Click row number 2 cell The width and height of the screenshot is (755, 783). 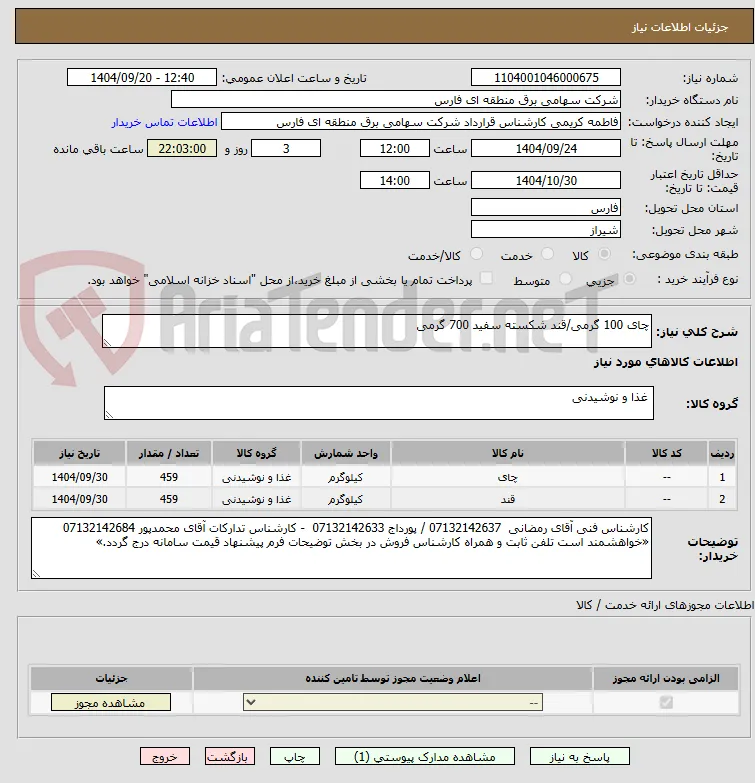point(722,499)
